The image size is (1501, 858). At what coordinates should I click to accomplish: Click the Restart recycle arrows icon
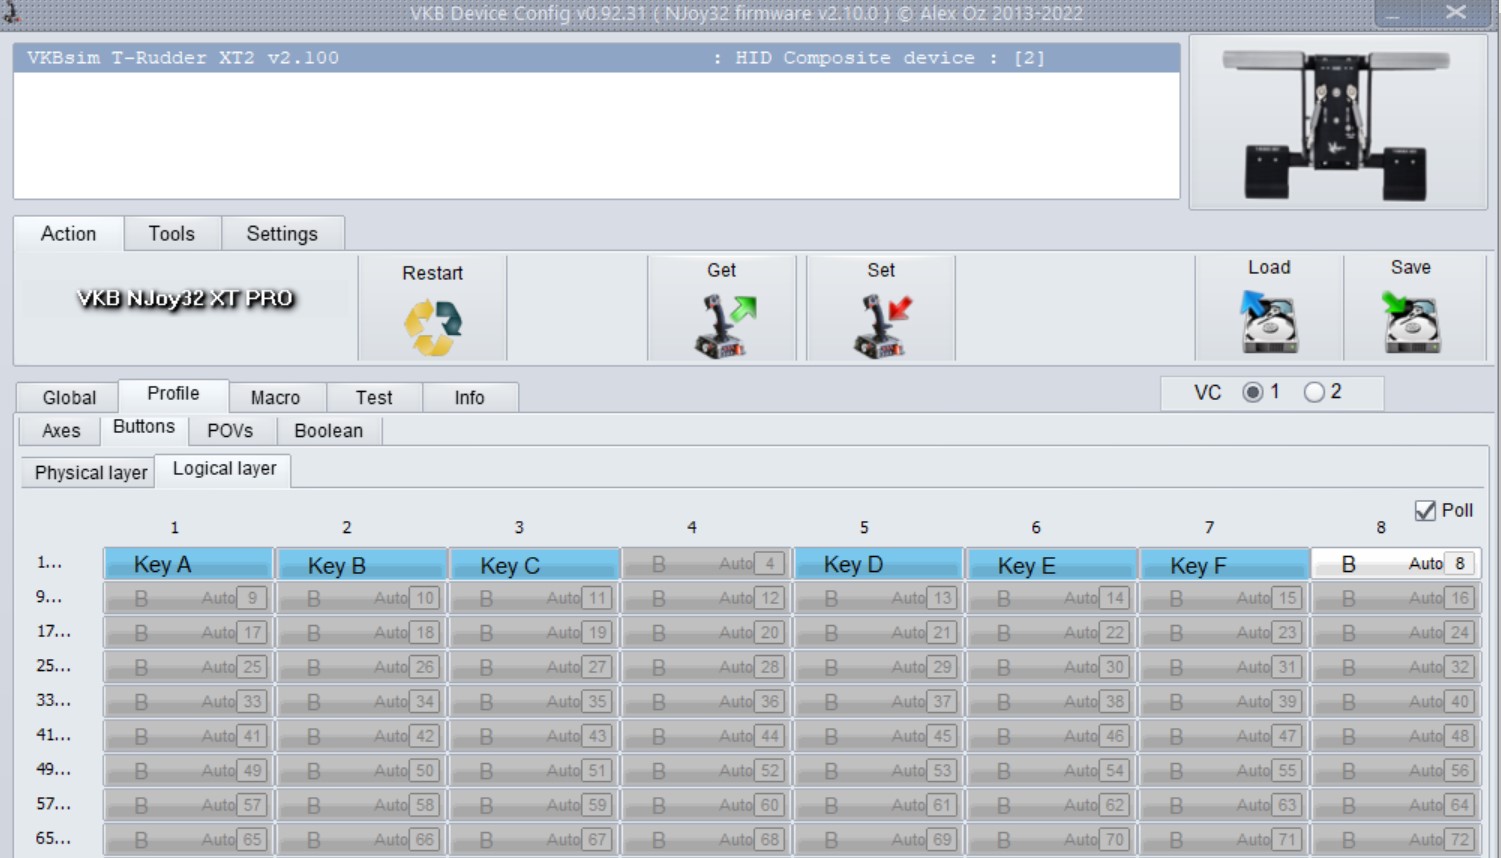pos(433,327)
